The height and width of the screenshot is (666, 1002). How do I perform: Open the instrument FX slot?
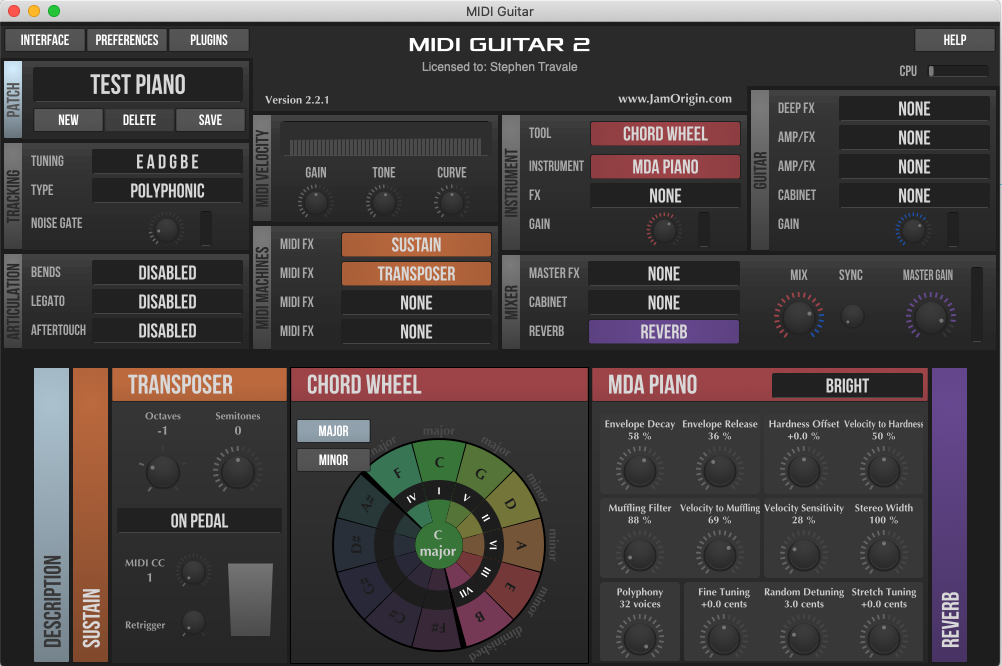coord(665,196)
